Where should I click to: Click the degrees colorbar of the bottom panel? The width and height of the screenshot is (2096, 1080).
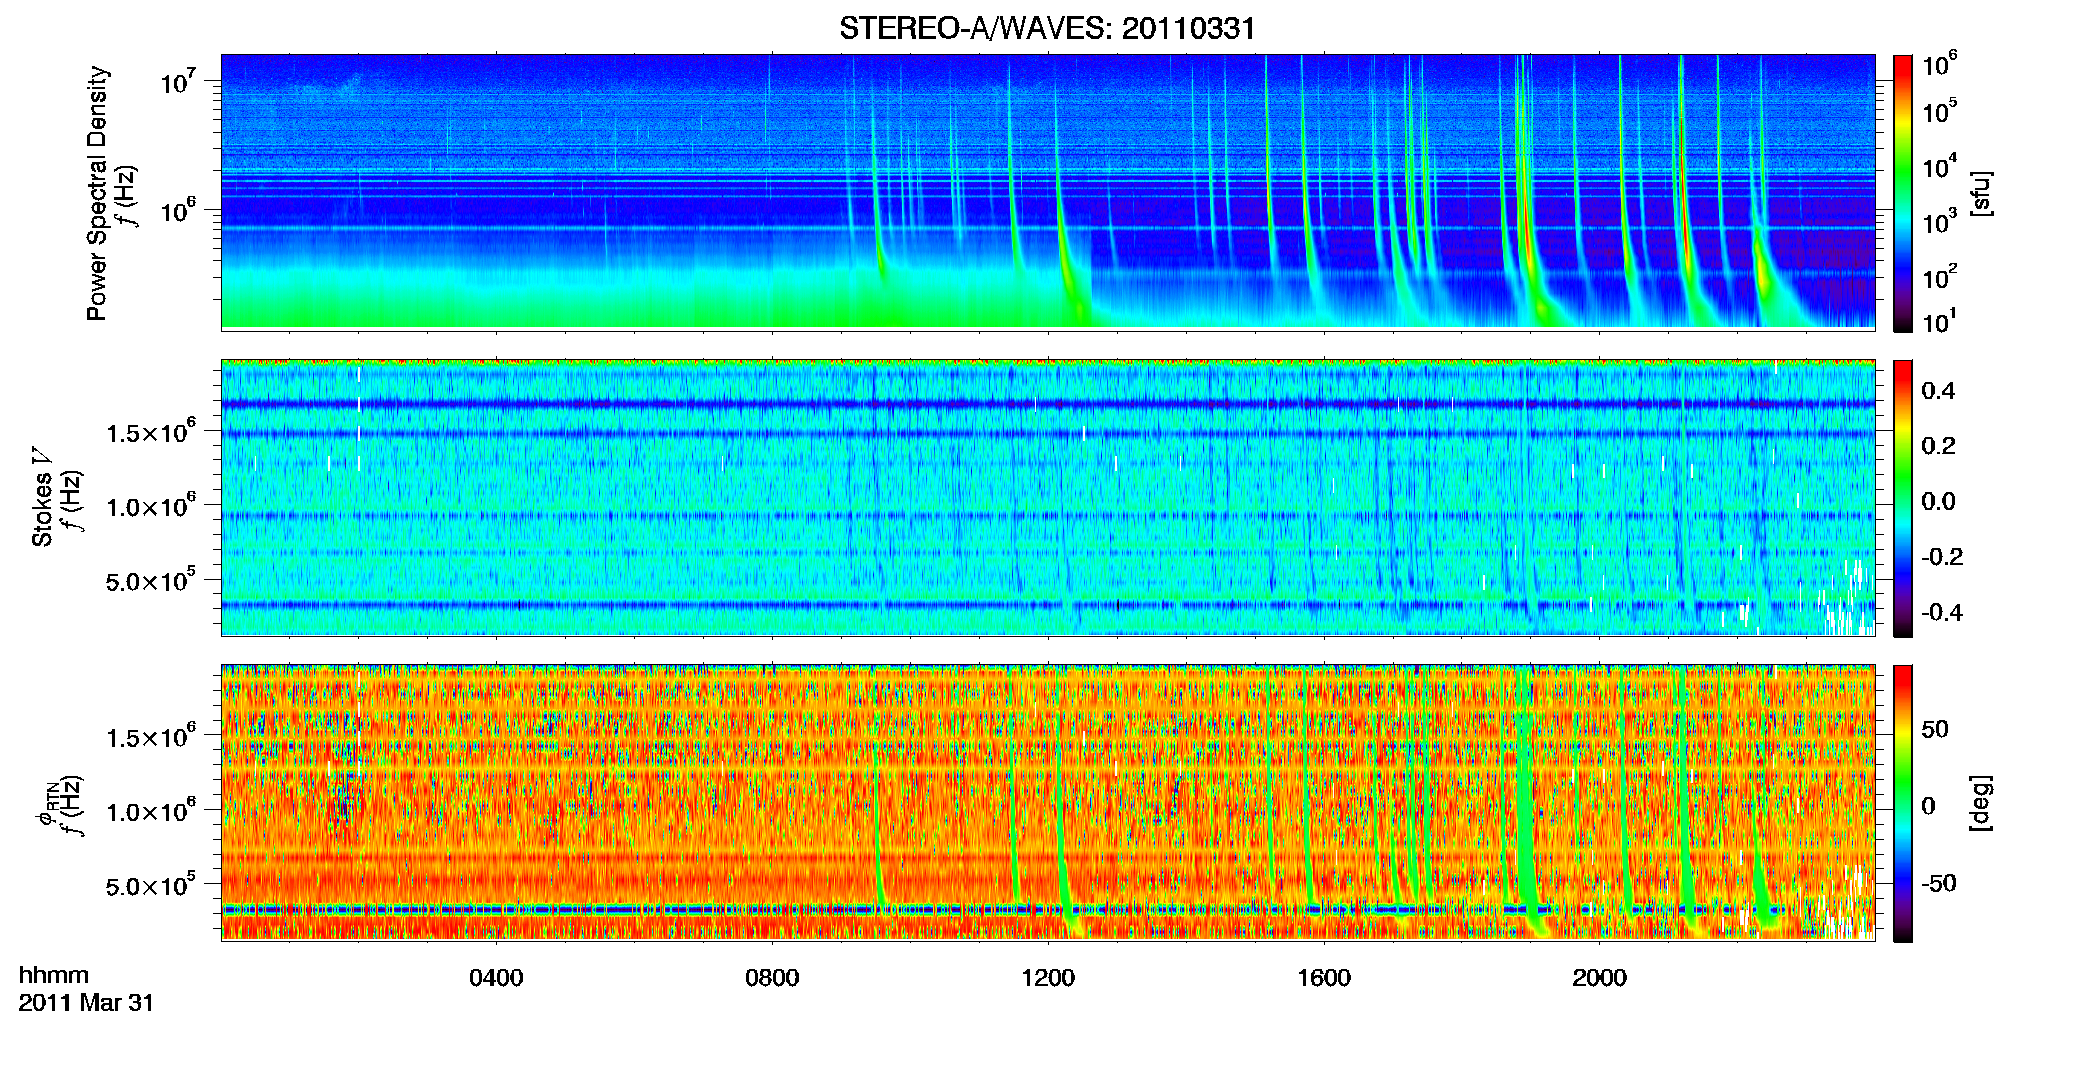tap(1903, 803)
